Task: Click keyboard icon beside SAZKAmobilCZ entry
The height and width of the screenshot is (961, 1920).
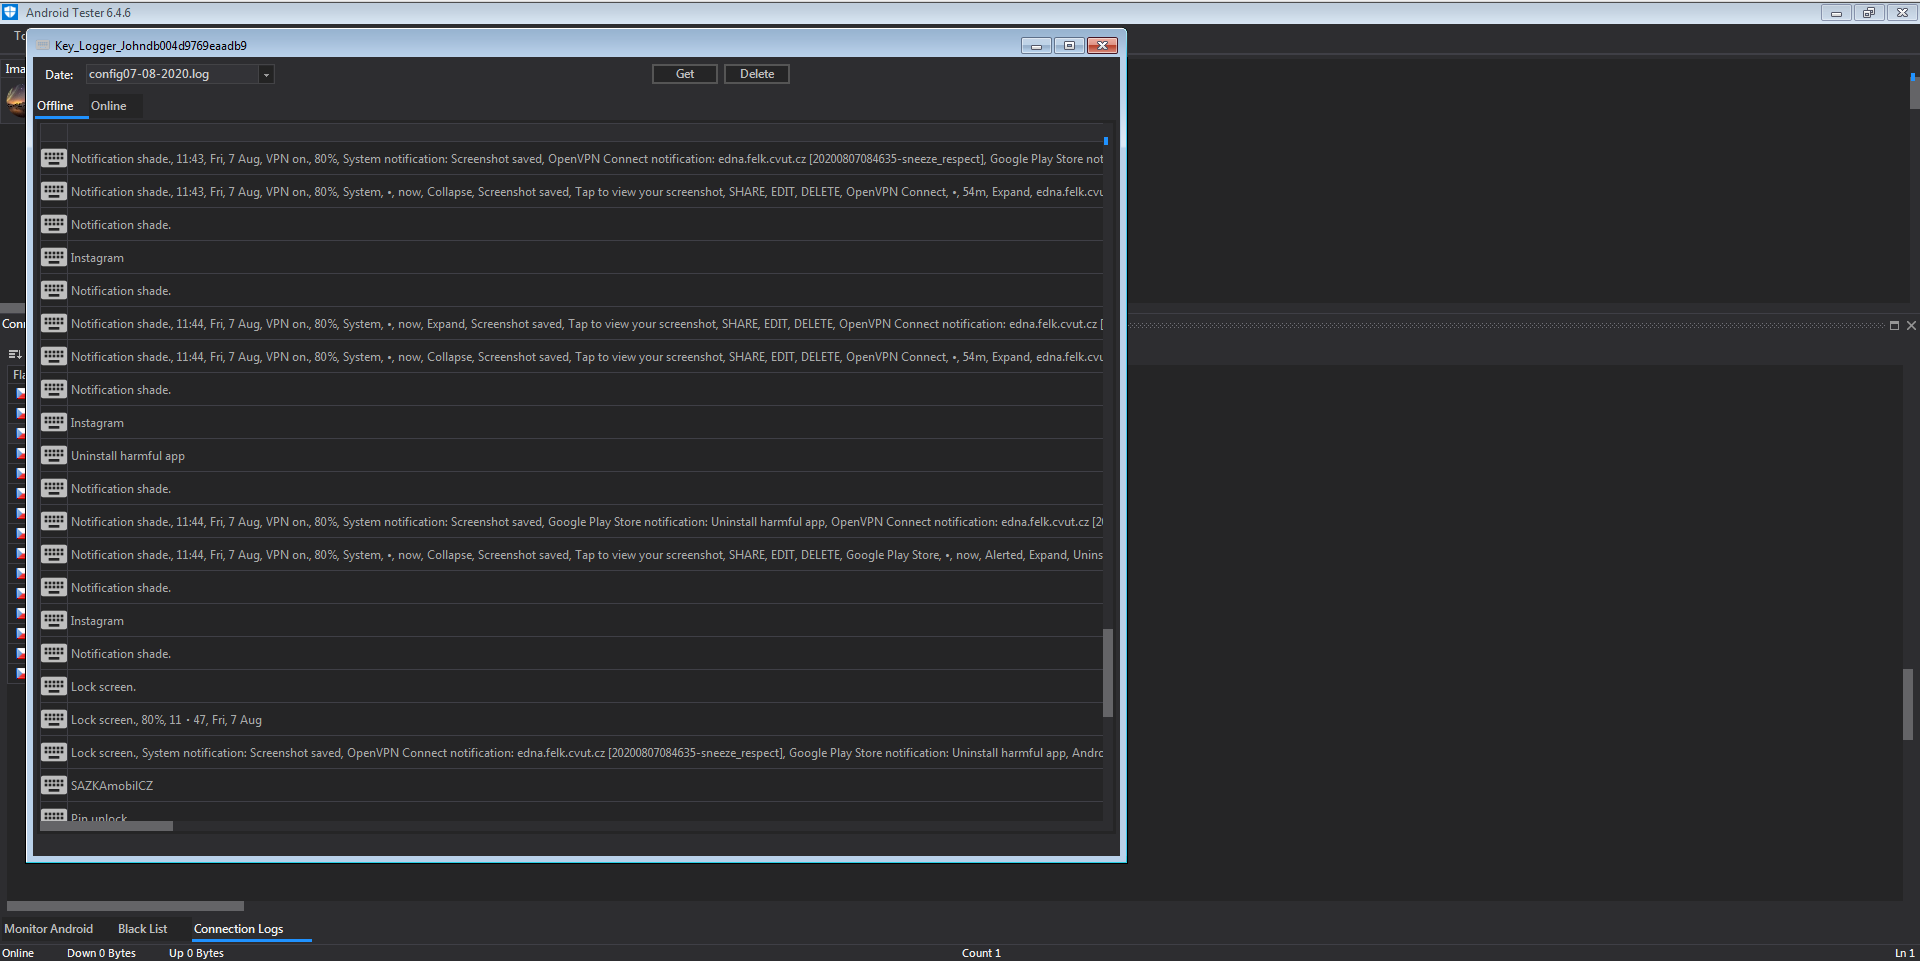Action: pos(54,785)
